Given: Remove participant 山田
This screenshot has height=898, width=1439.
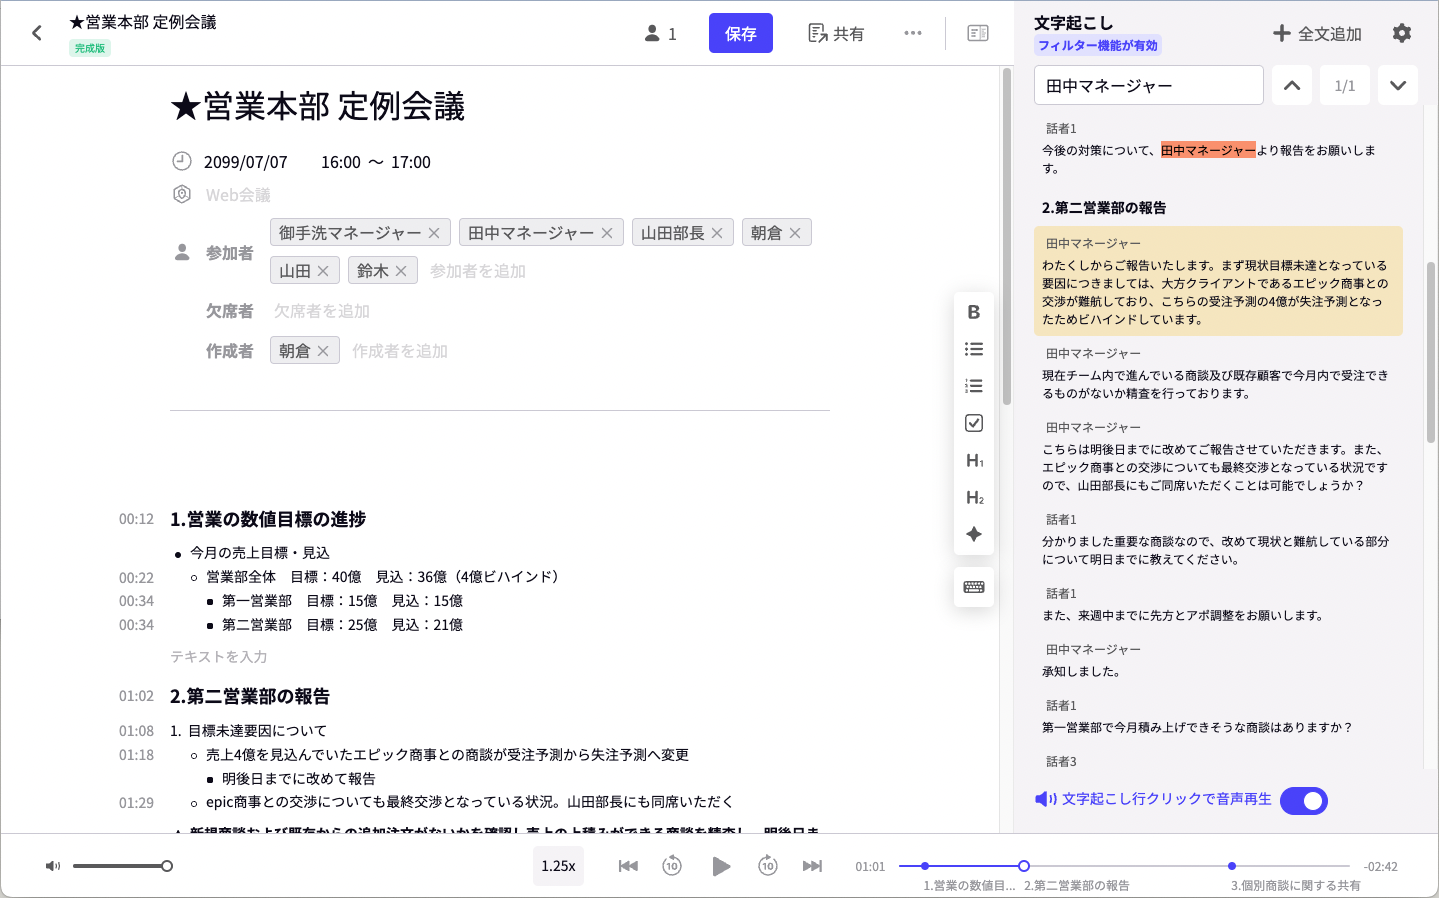Looking at the screenshot, I should [x=323, y=271].
